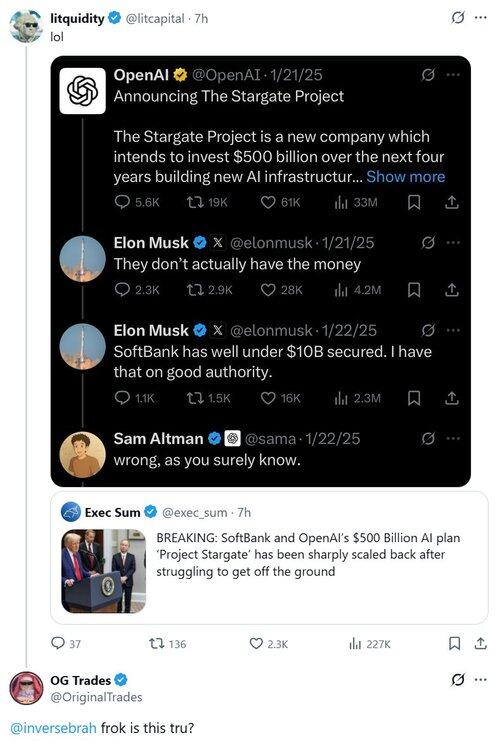
Task: Repost litquidity's post with 136 reposts
Action: [x=167, y=644]
